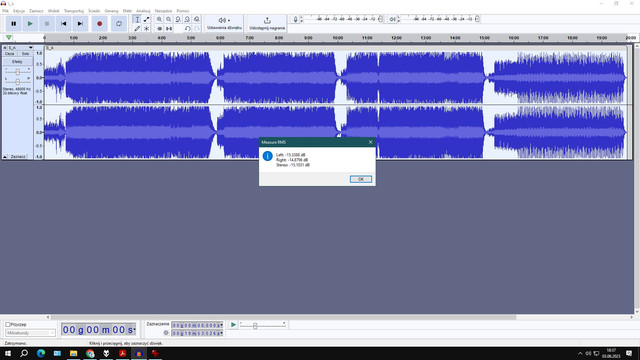This screenshot has width=640, height=360.
Task: Toggle the Solo button on track
Action: (25, 53)
